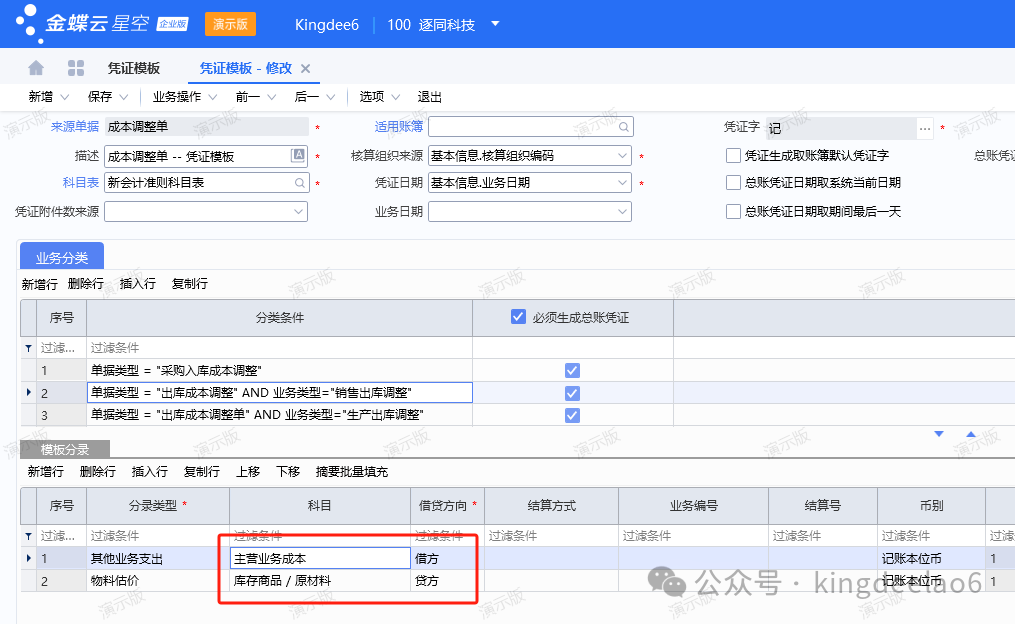
Task: Uncheck 必须生成总账凭证 header checkbox
Action: (x=518, y=317)
